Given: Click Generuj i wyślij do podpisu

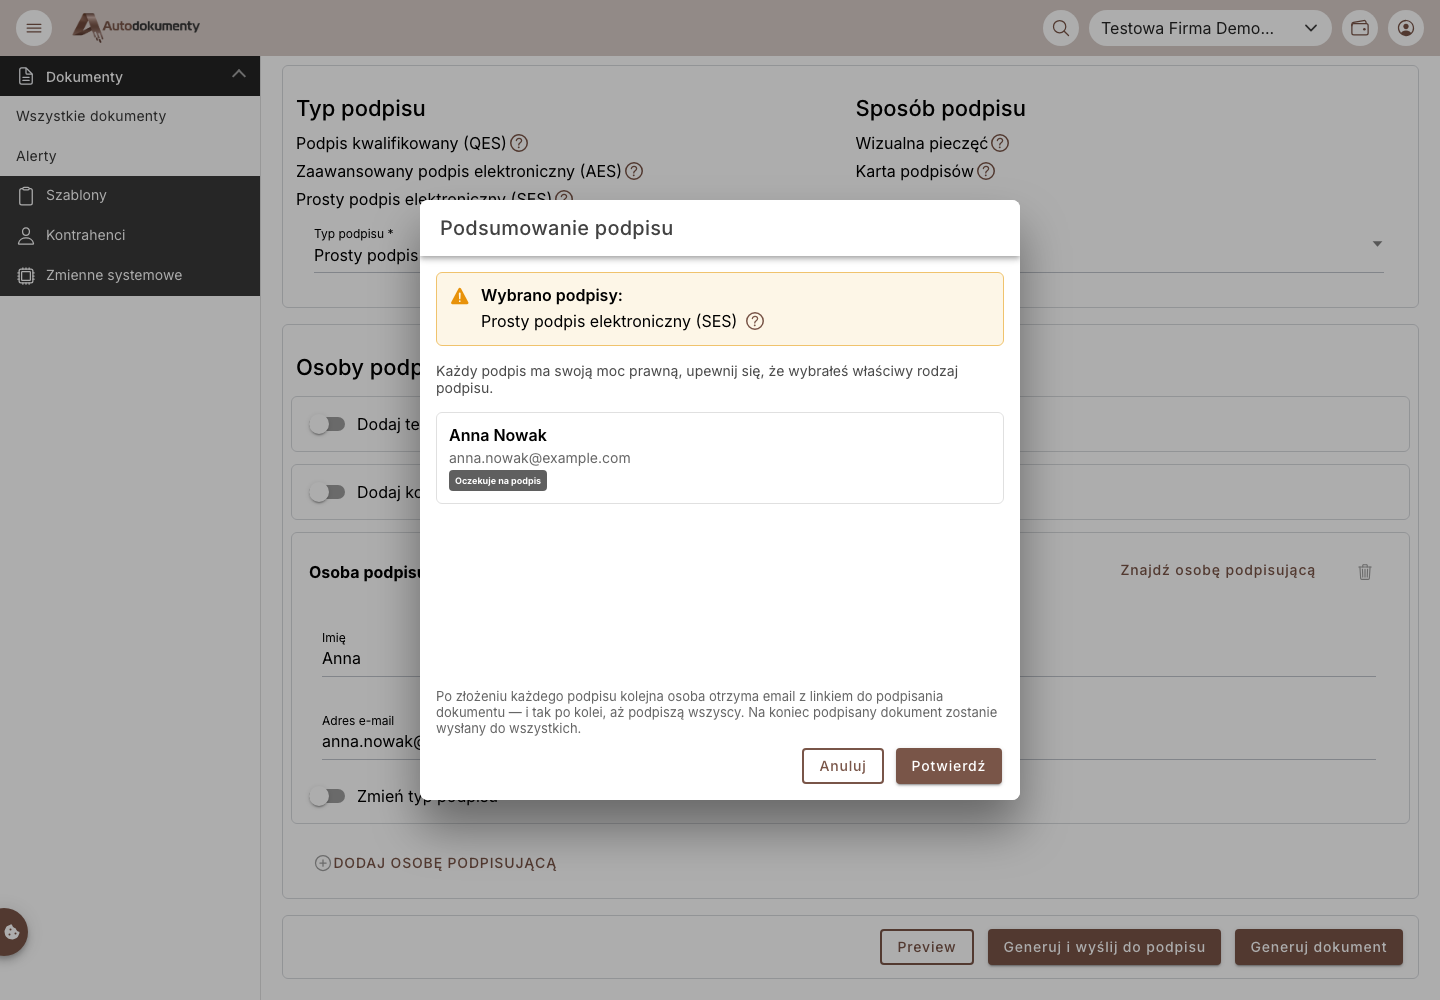Looking at the screenshot, I should click(1104, 947).
